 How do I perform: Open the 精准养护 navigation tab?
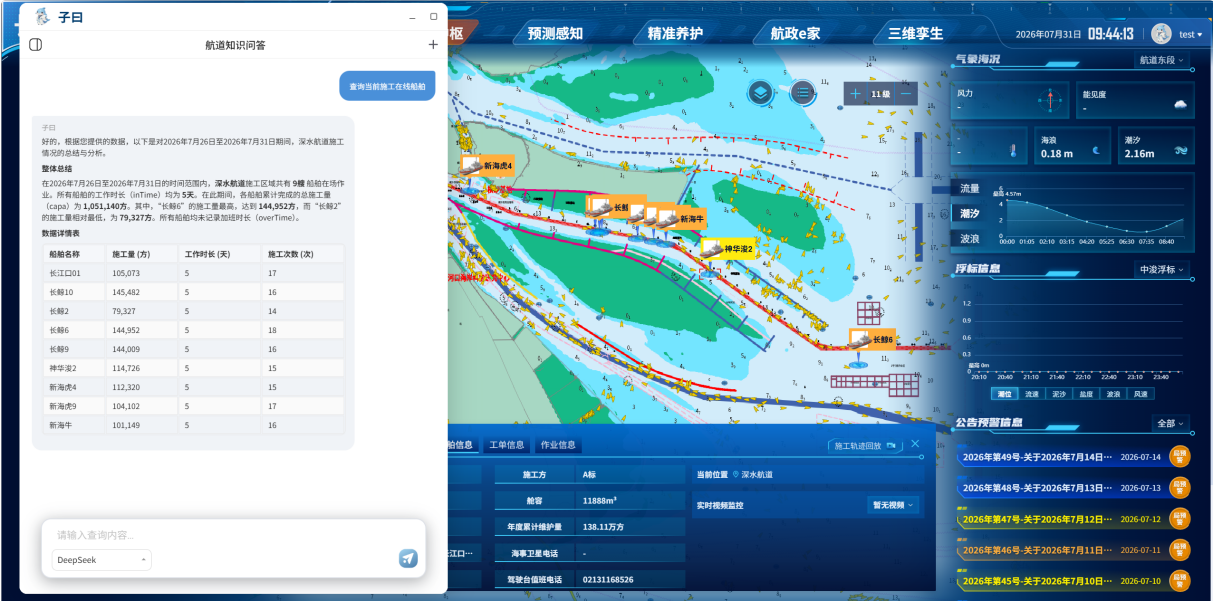click(675, 33)
